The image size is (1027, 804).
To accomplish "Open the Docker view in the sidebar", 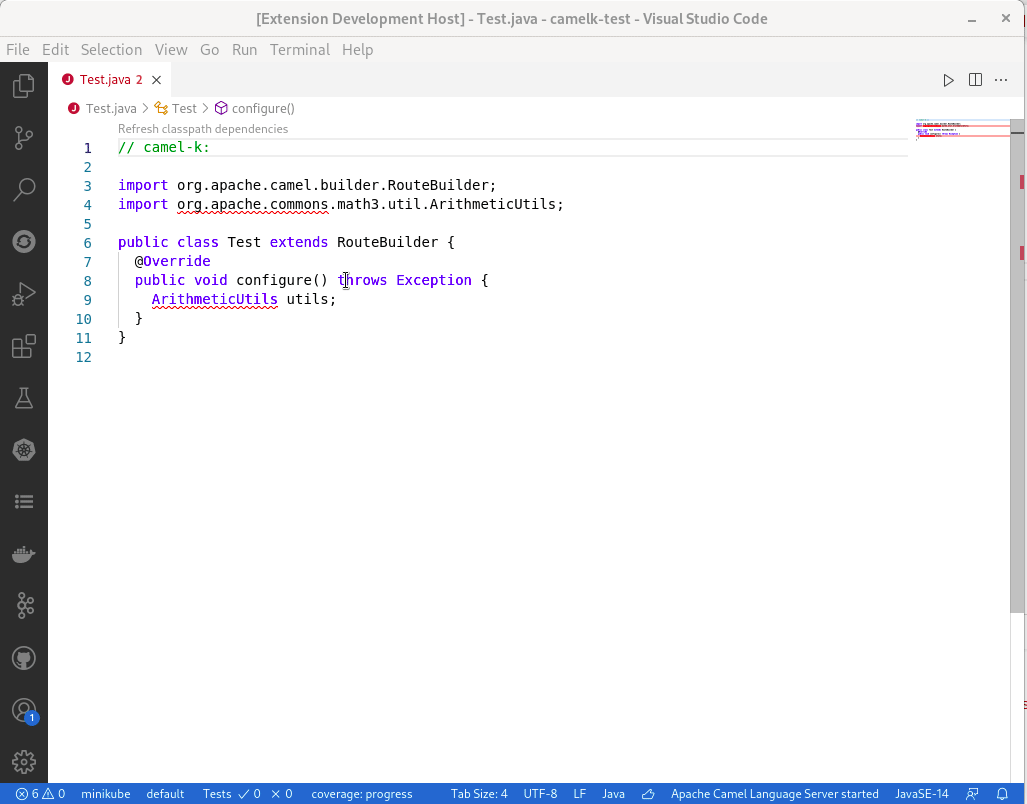I will pos(24,554).
